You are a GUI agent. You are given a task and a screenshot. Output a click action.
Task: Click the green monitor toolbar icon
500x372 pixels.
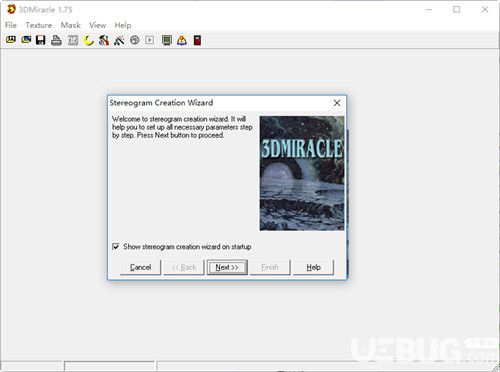tap(167, 40)
